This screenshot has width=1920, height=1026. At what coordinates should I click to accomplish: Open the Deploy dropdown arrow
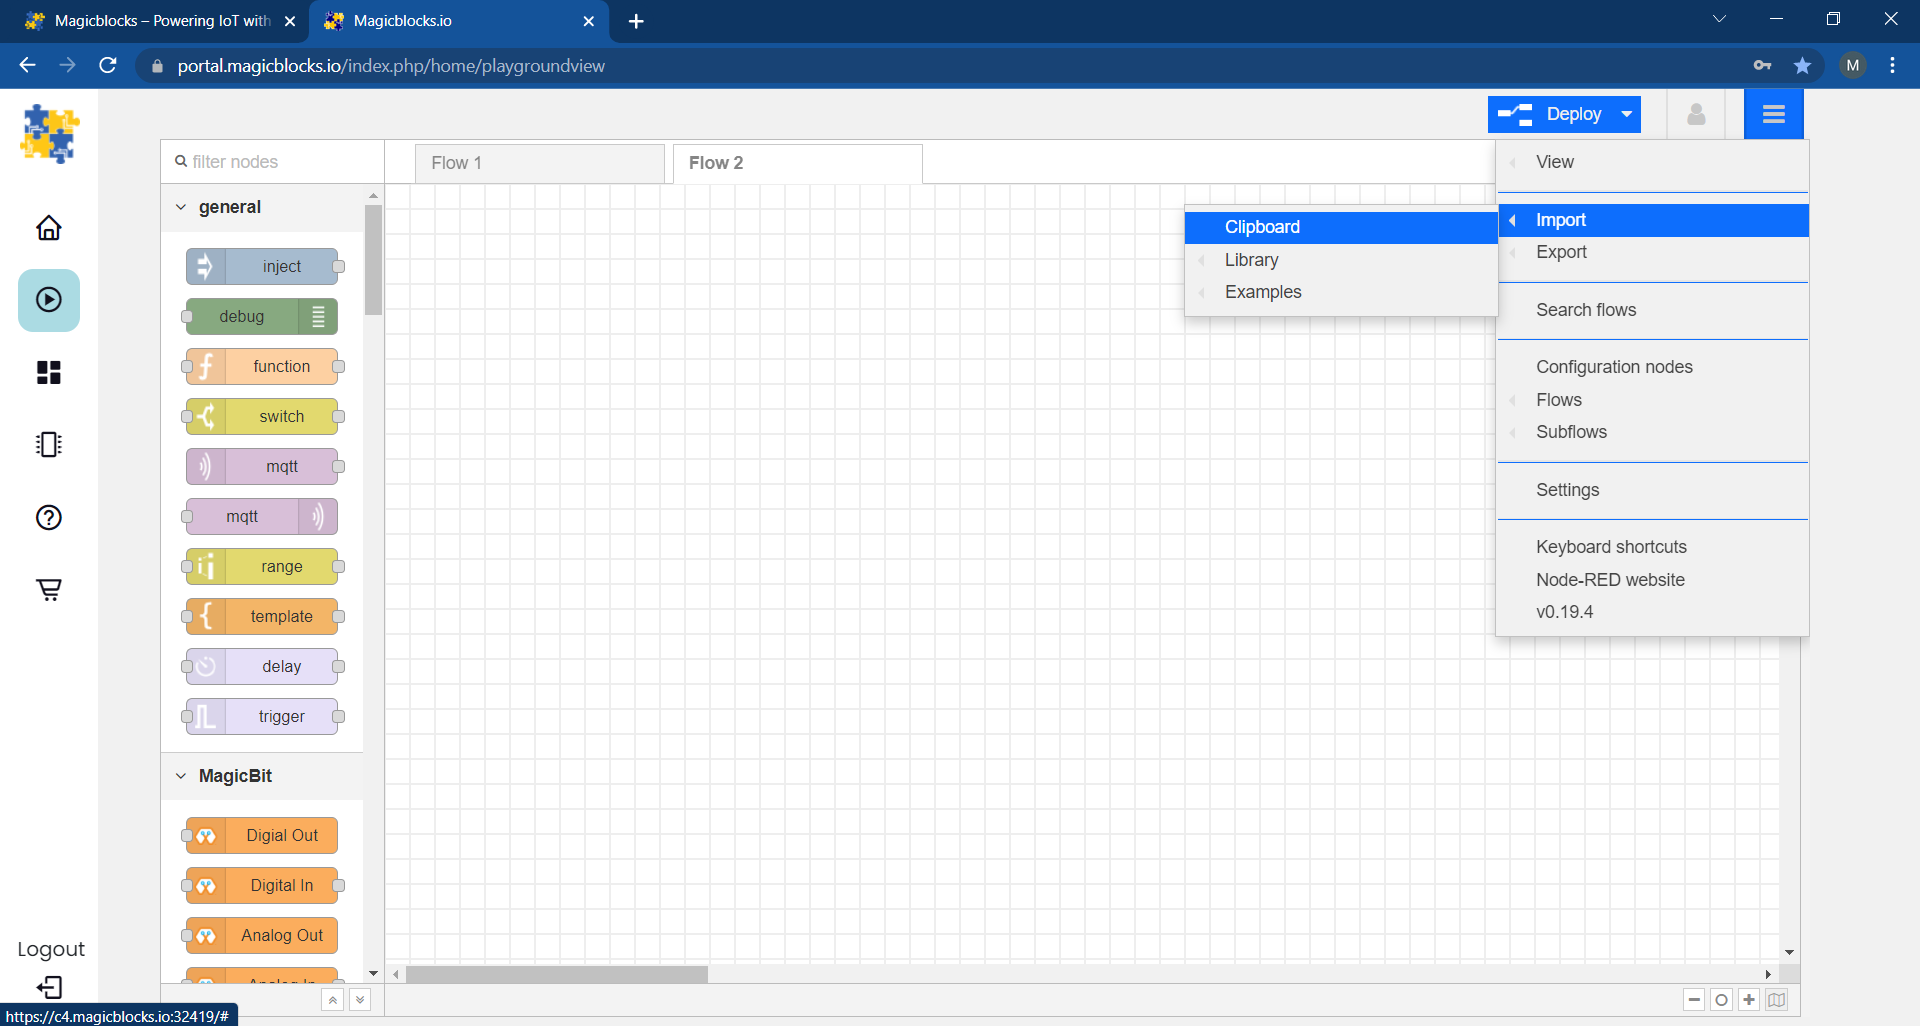[x=1627, y=114]
